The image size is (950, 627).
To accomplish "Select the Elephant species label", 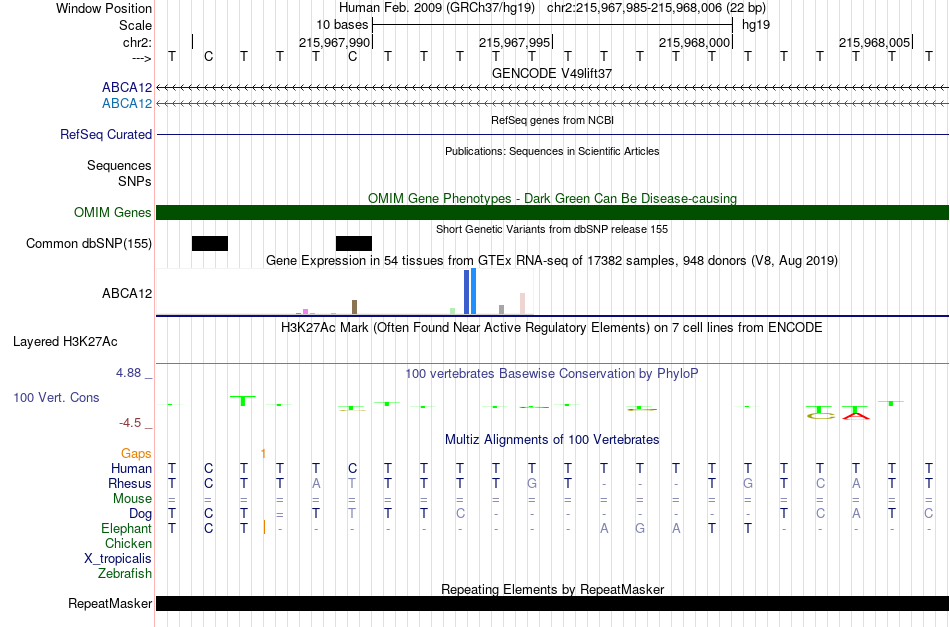I will (126, 529).
